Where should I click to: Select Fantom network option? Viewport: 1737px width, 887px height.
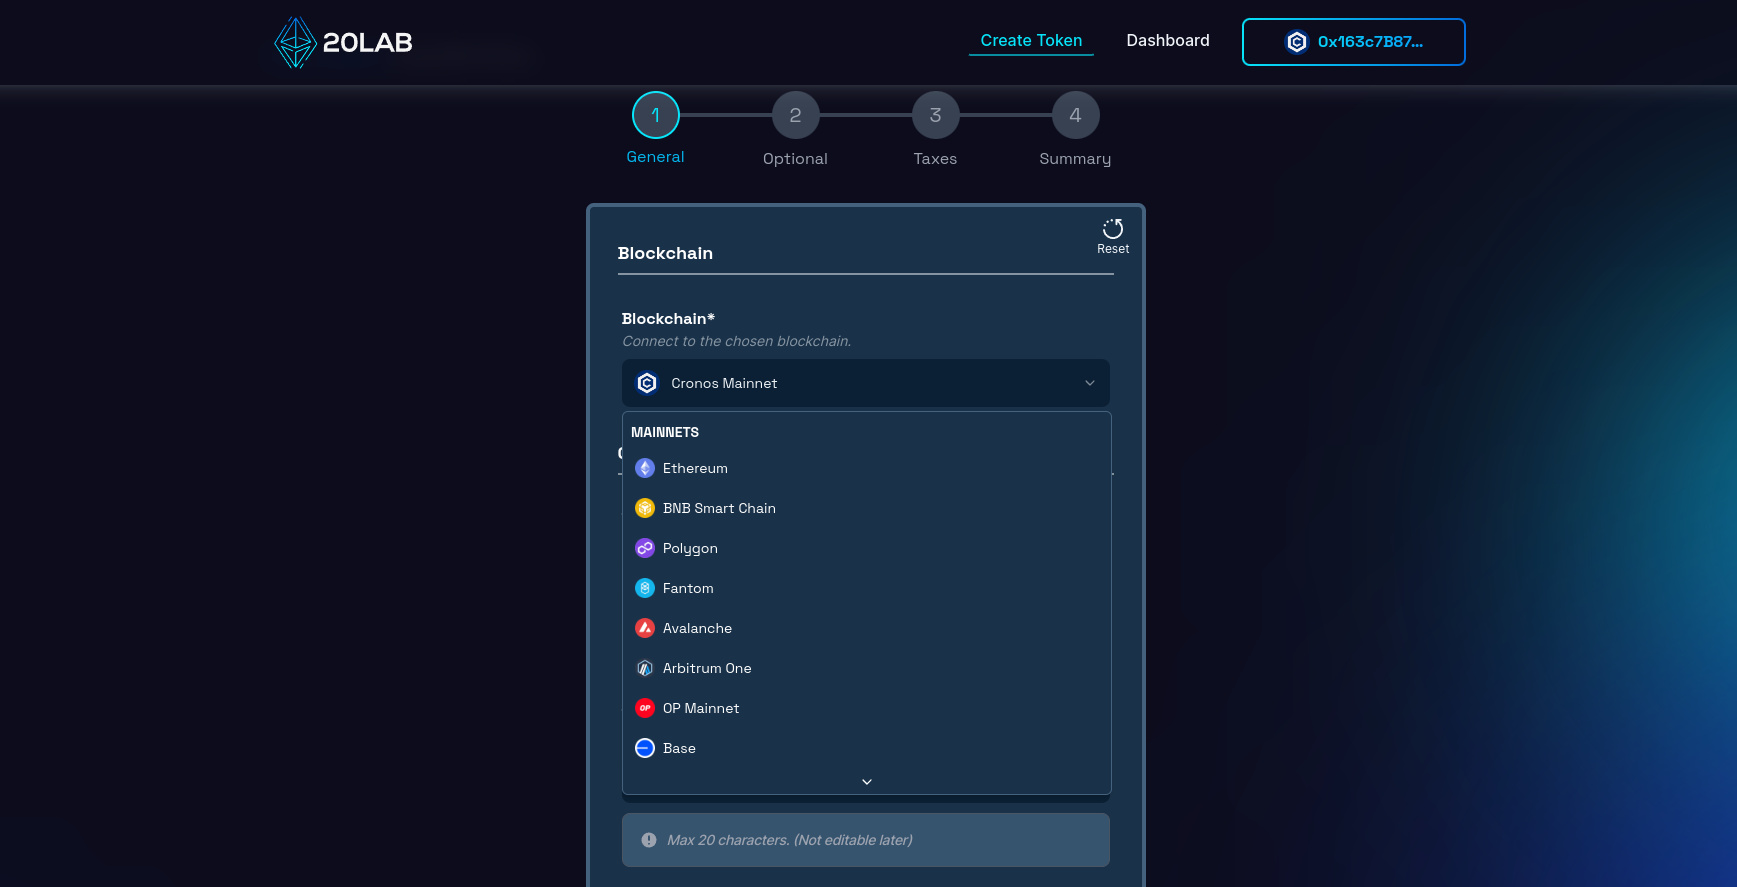[x=866, y=588]
